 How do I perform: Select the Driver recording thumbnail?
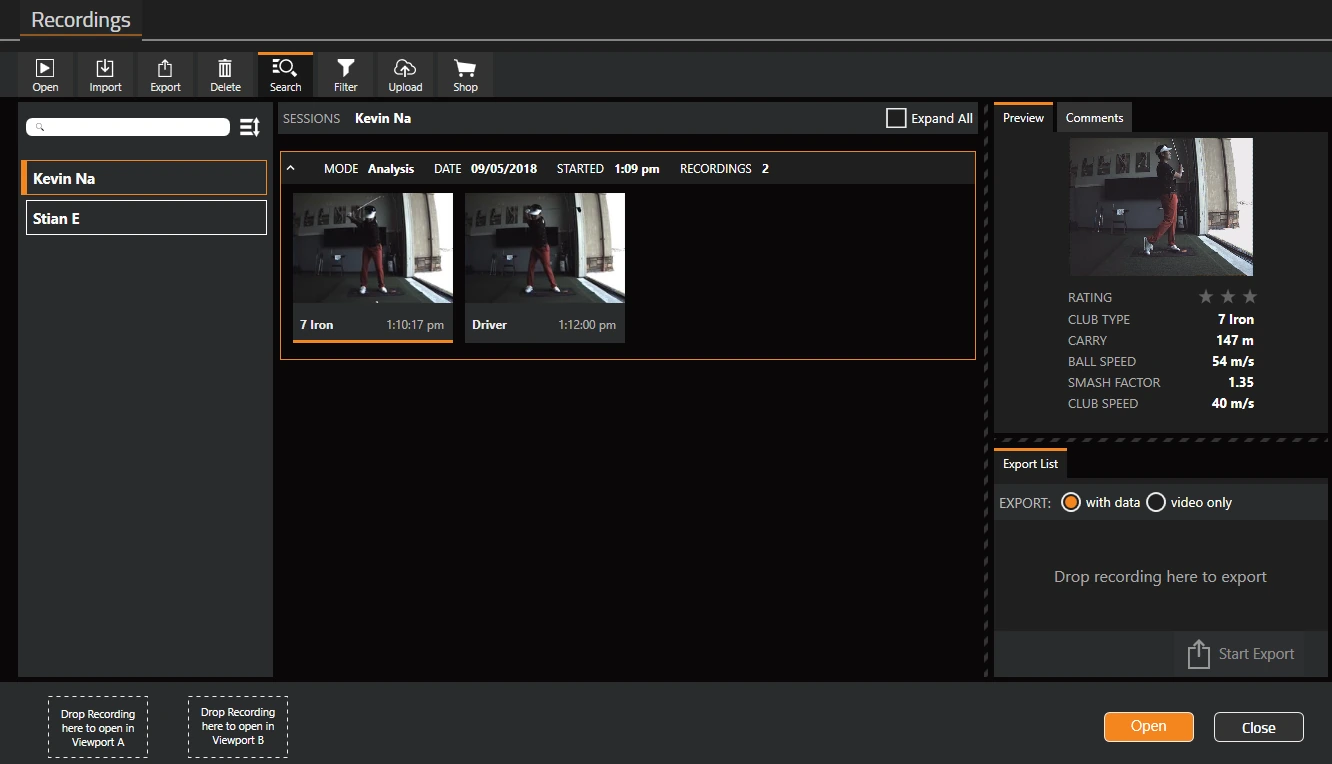click(x=545, y=267)
